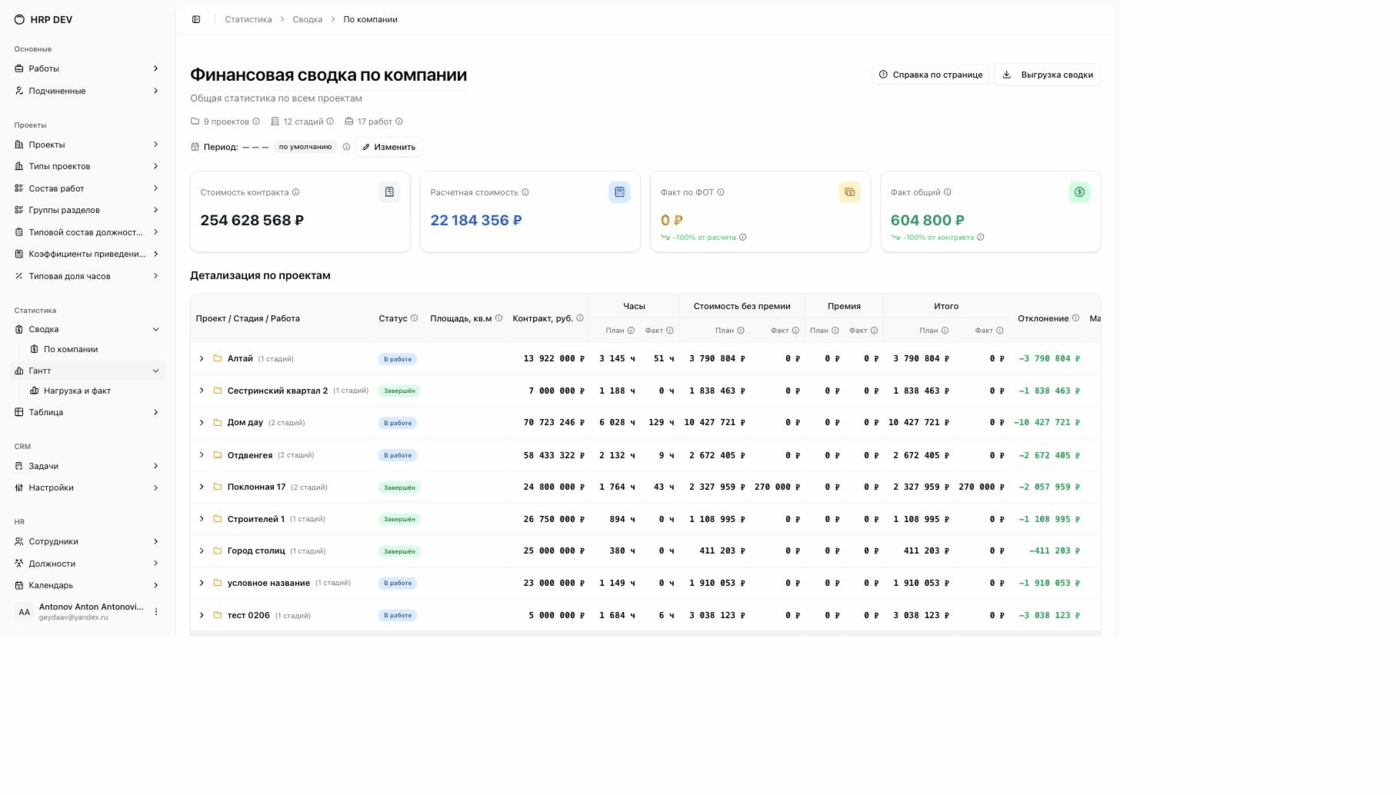Open the Сотрудники menu item

86,542
